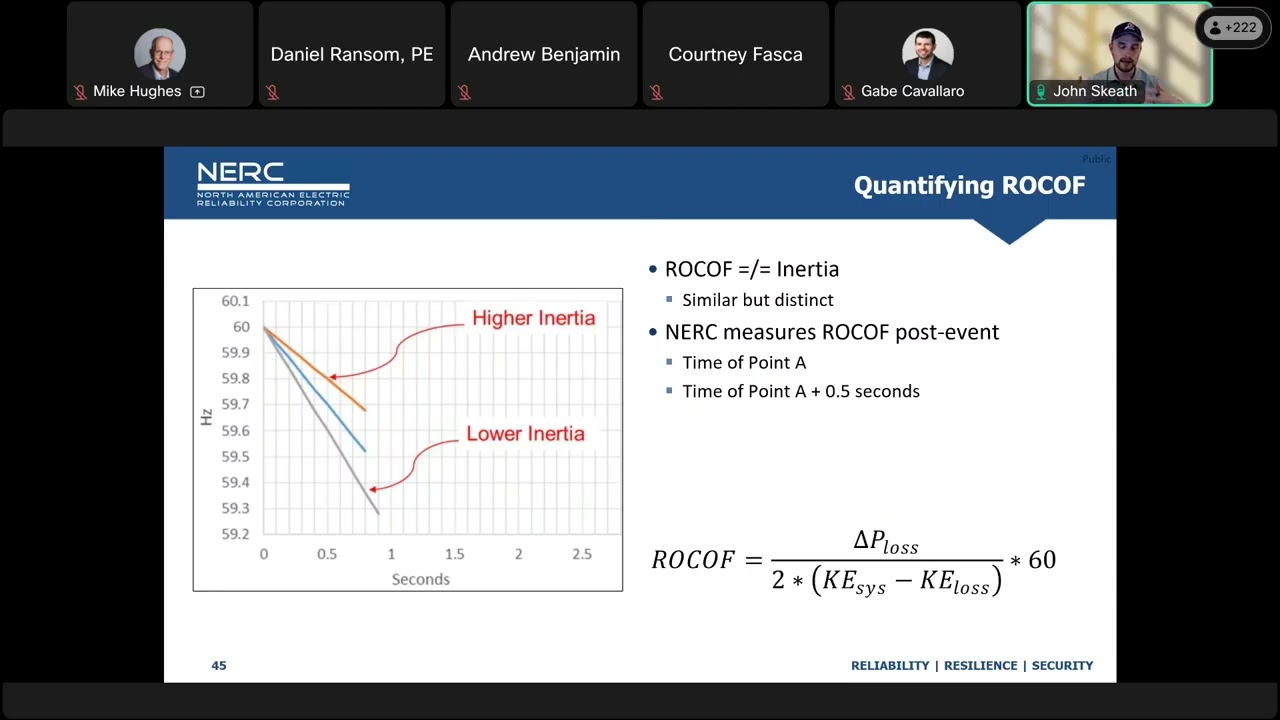Click the Similar but distinct sub-bullet

(x=758, y=300)
